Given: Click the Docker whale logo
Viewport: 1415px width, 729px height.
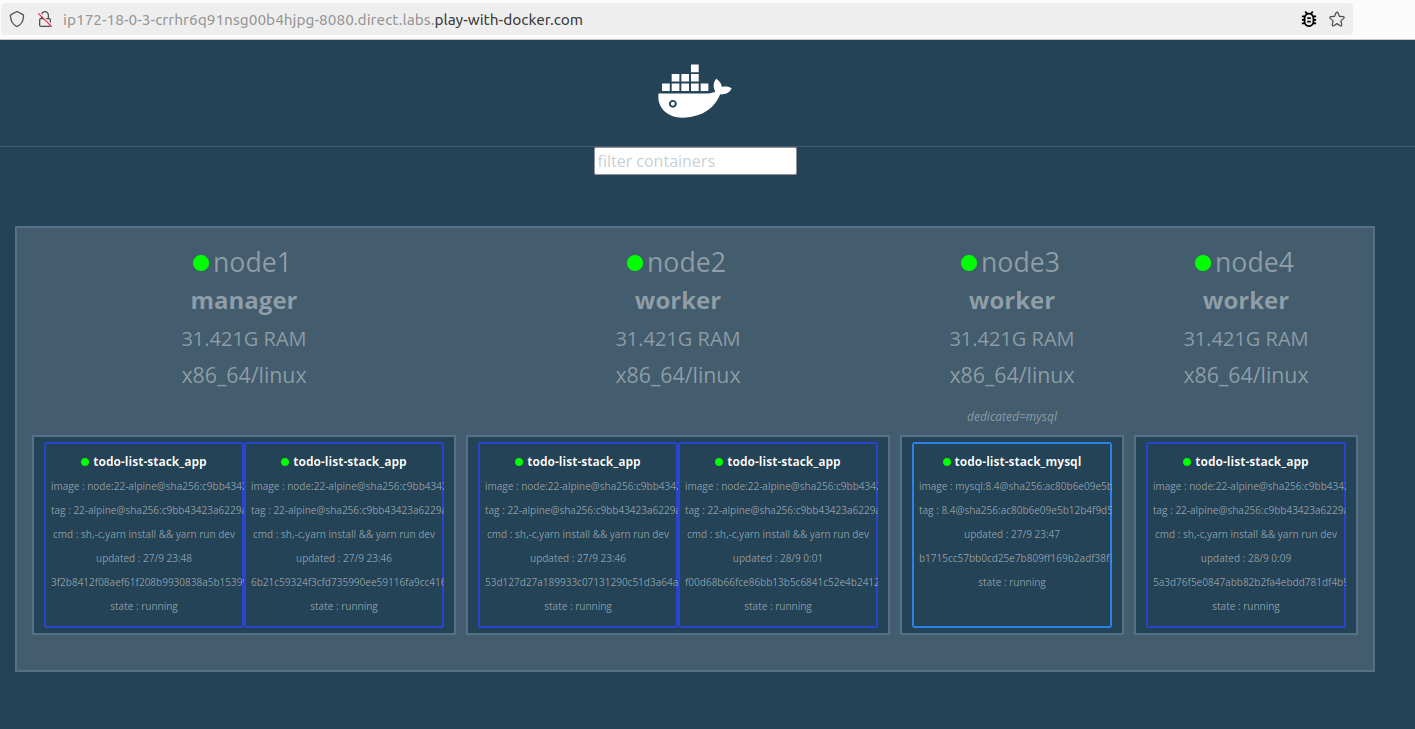Looking at the screenshot, I should [x=694, y=92].
